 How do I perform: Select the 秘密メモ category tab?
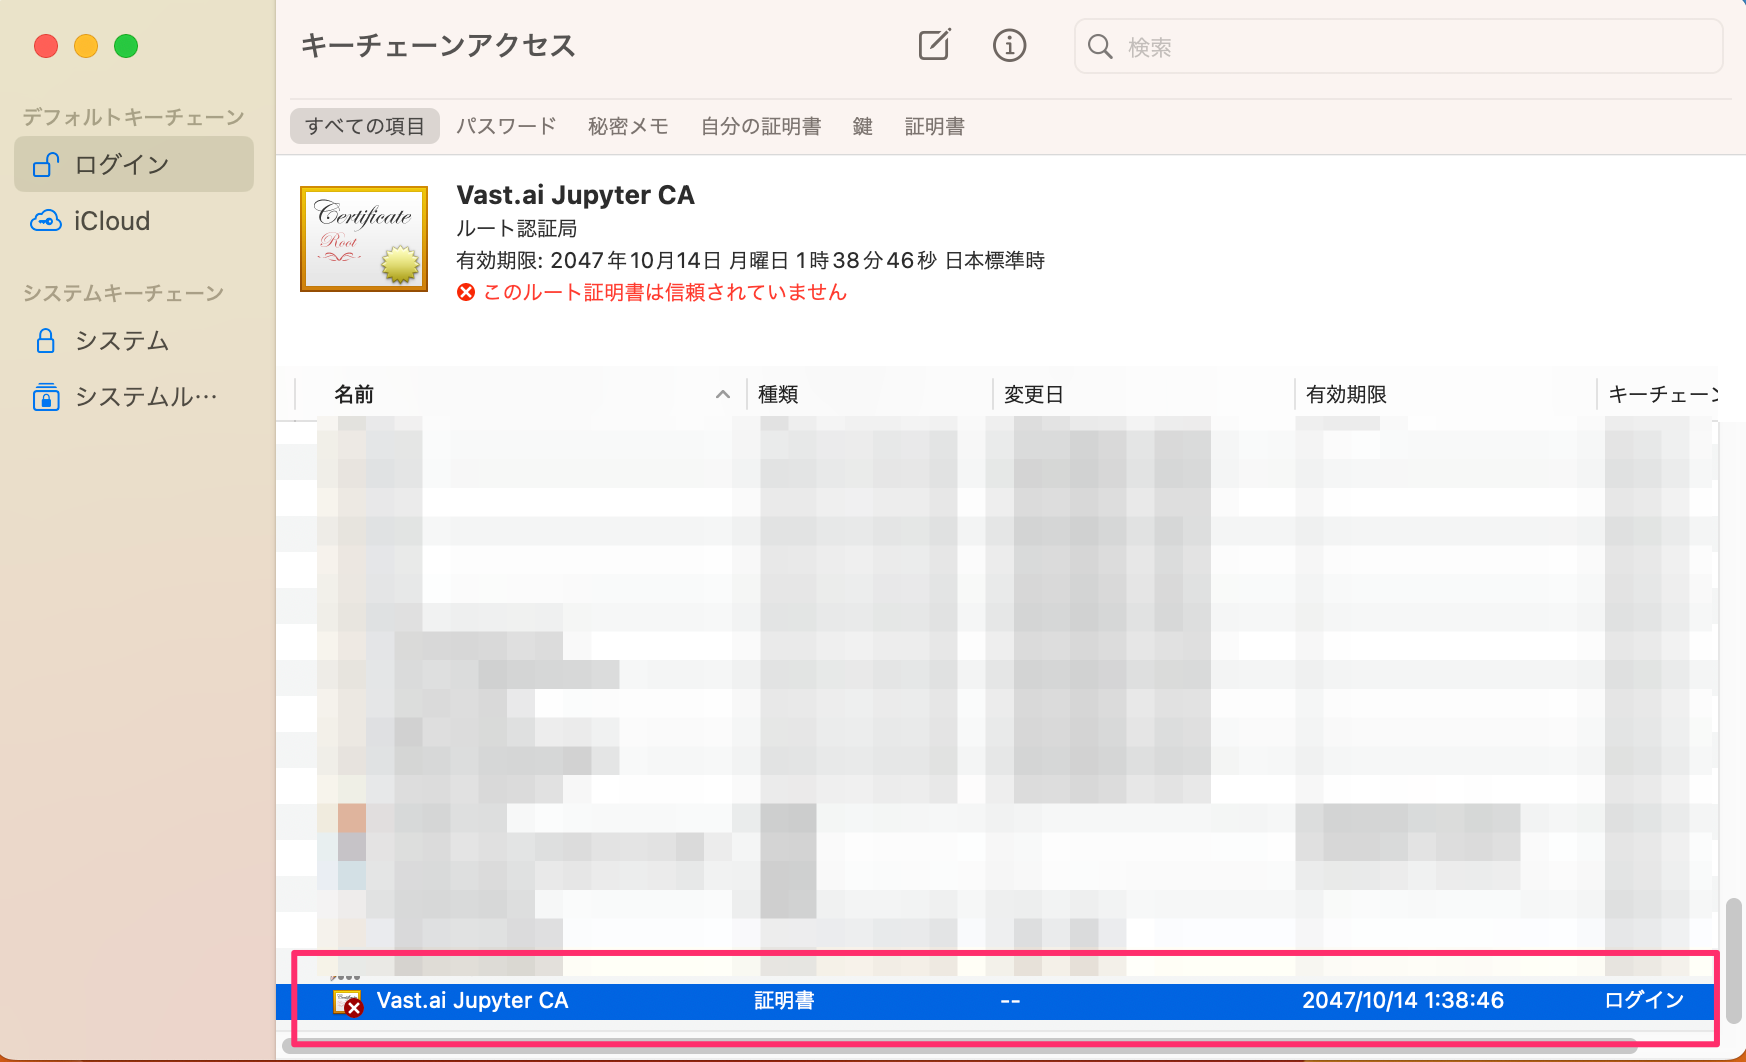click(x=628, y=126)
